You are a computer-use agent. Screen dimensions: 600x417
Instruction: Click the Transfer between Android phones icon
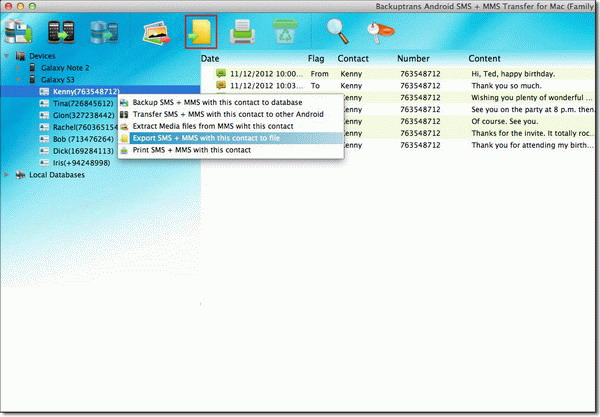click(61, 31)
